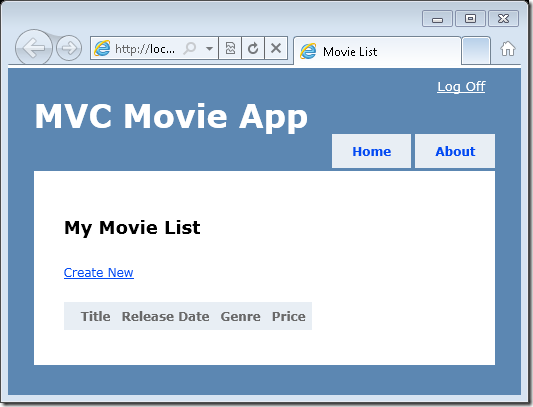Open the Home page house icon
The height and width of the screenshot is (407, 533).
(x=508, y=49)
